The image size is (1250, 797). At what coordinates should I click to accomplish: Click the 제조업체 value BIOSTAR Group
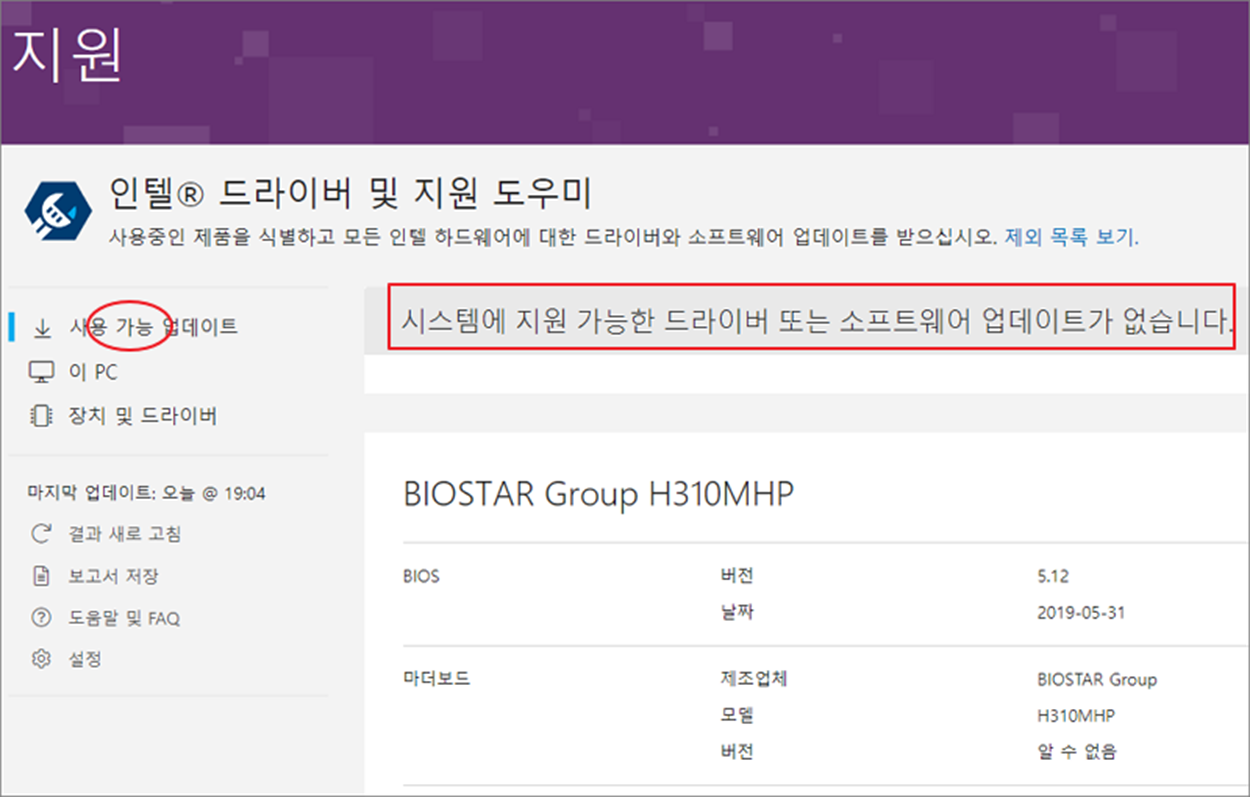[1097, 679]
